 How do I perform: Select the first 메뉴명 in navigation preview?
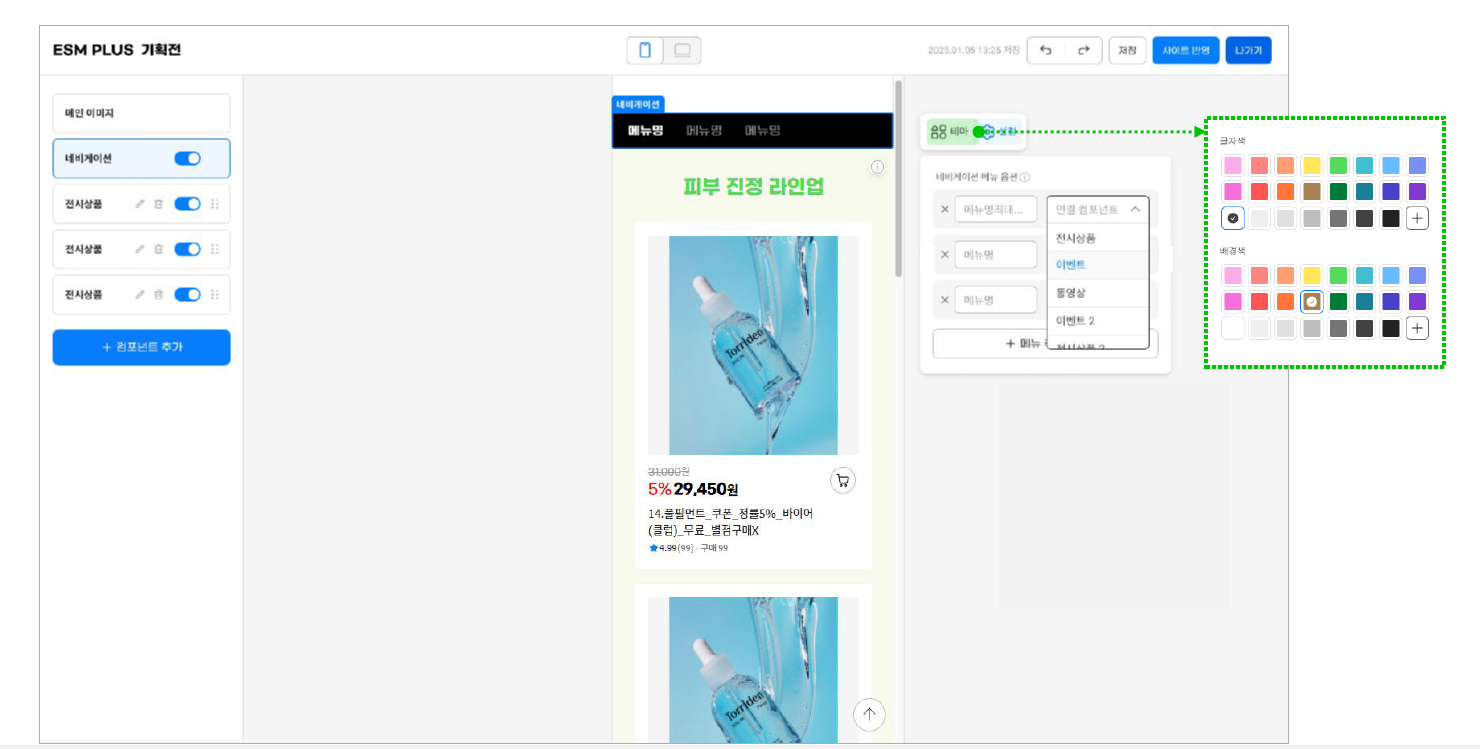click(645, 131)
